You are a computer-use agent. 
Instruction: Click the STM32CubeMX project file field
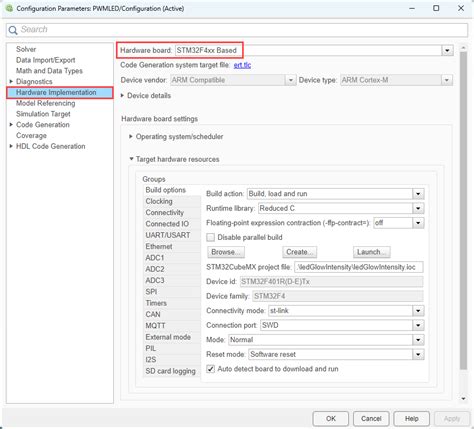pyautogui.click(x=359, y=267)
